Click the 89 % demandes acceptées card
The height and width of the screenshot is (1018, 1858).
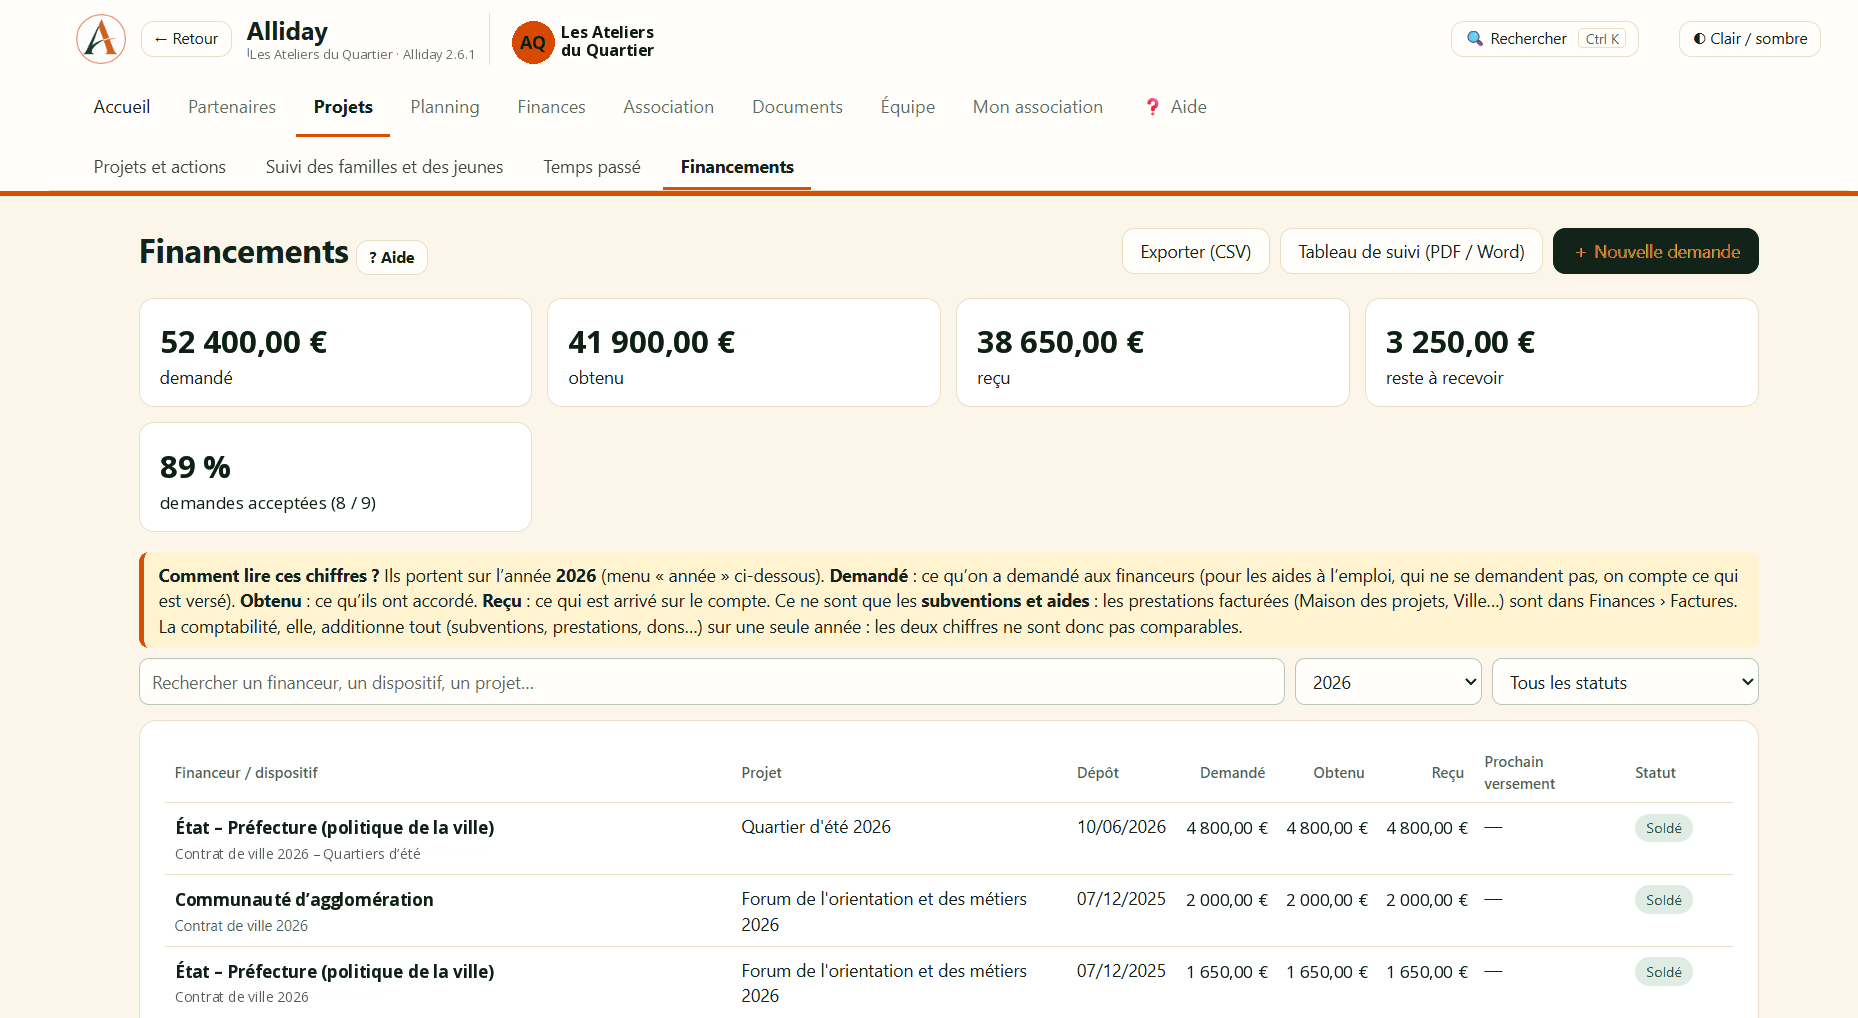(x=335, y=477)
